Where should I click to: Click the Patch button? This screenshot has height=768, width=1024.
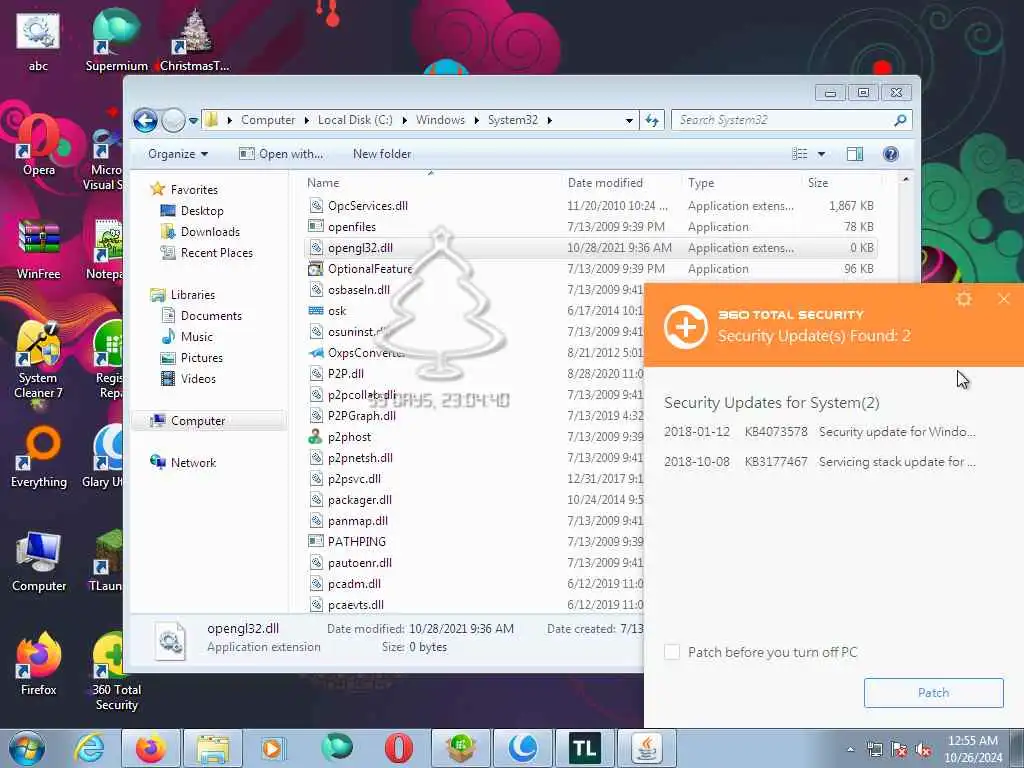click(x=933, y=693)
